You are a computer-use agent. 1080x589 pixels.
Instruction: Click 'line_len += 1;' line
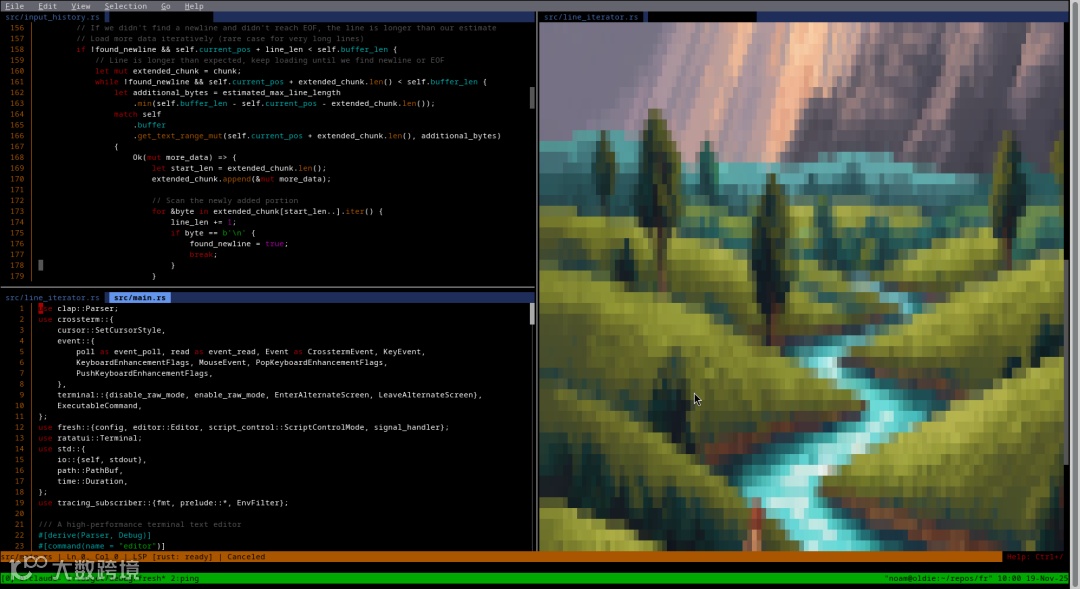(203, 222)
